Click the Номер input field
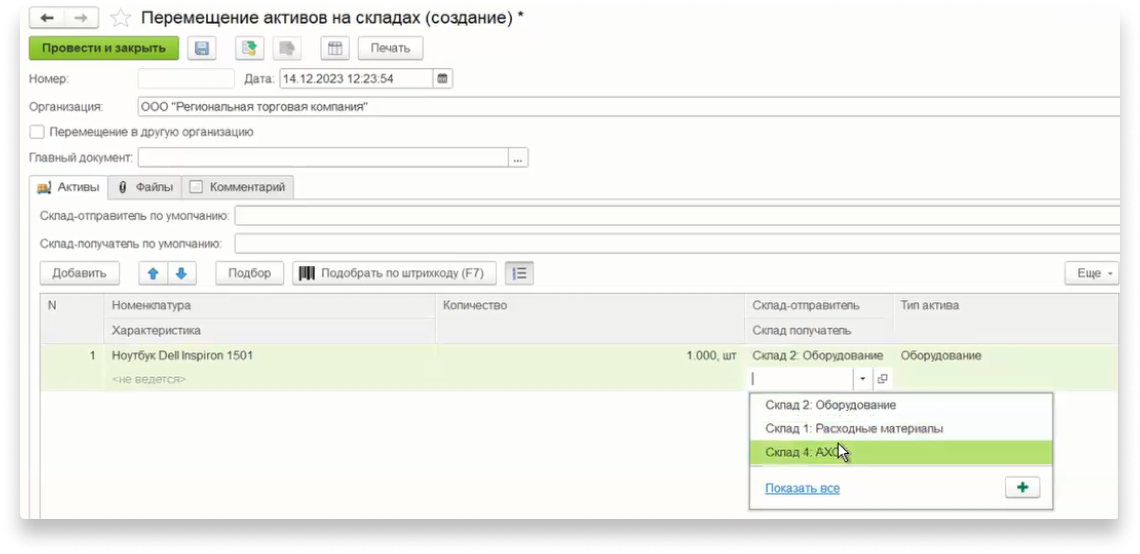1140x554 pixels. coord(186,79)
